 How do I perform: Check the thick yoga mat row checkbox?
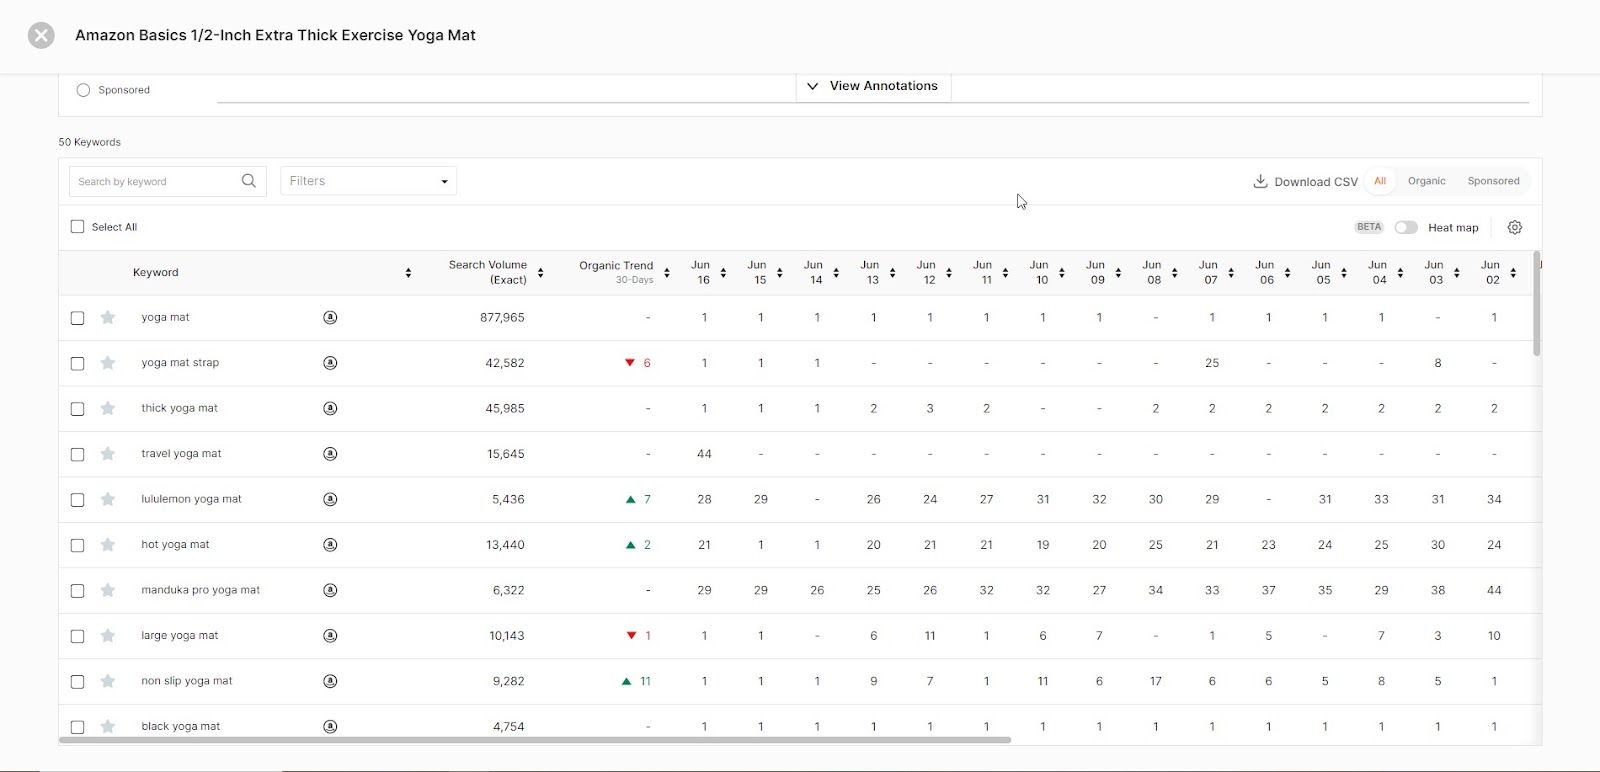click(x=77, y=409)
